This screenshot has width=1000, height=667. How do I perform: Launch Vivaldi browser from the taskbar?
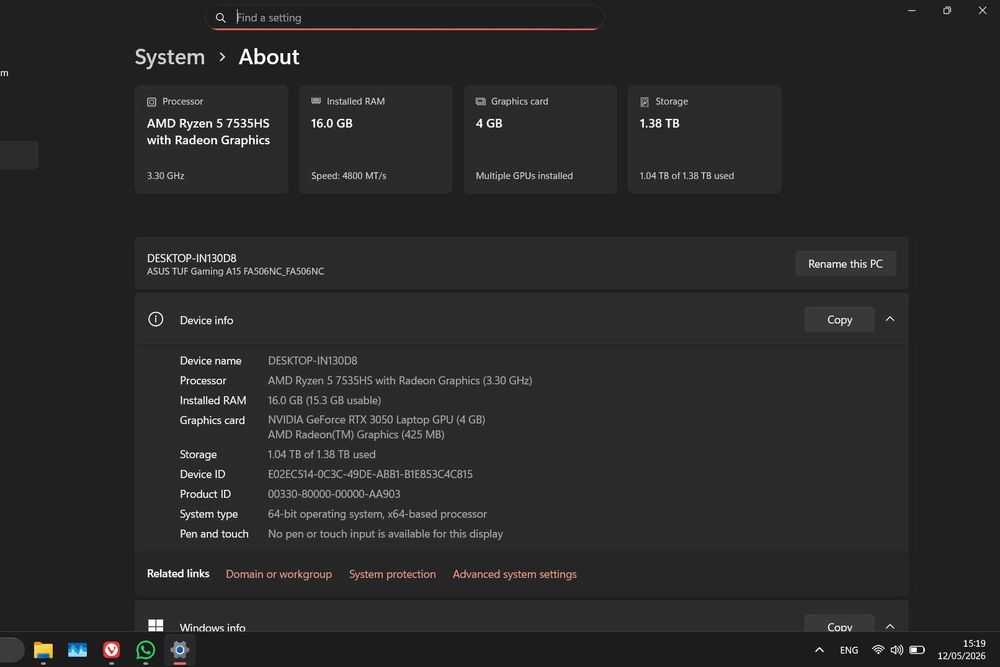click(x=112, y=650)
